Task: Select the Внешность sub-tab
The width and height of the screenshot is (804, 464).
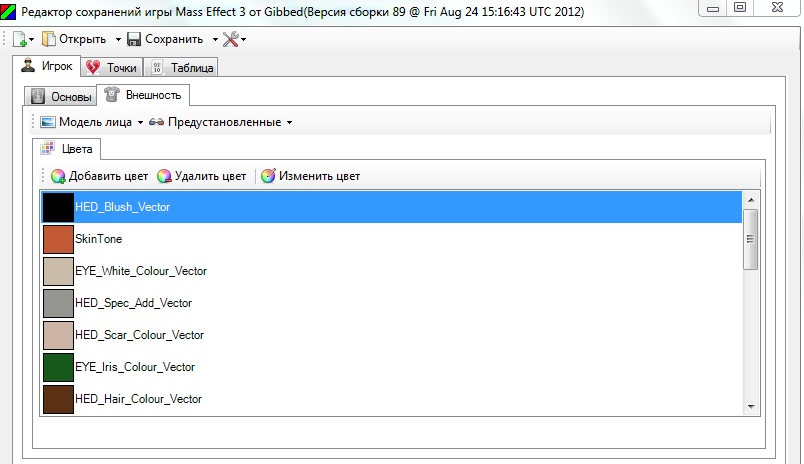Action: (x=143, y=95)
